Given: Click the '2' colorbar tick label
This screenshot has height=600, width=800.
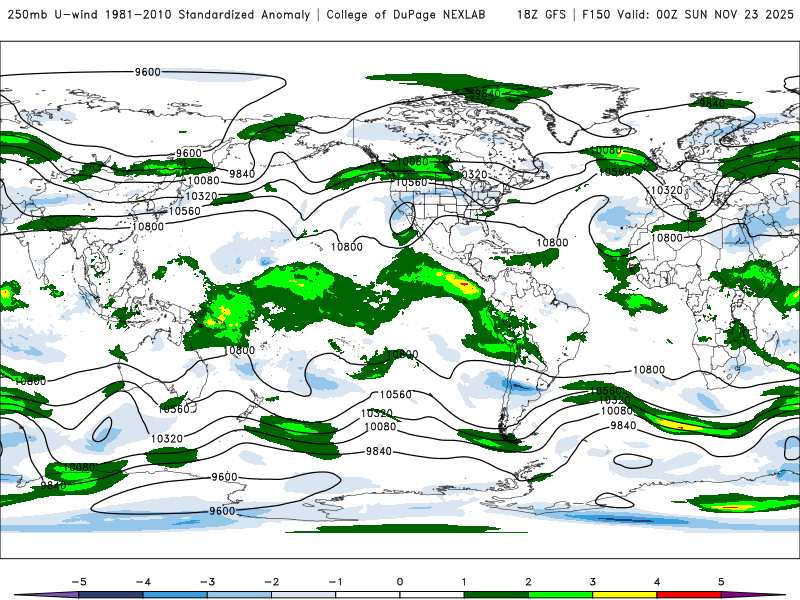Looking at the screenshot, I should pos(528,582).
